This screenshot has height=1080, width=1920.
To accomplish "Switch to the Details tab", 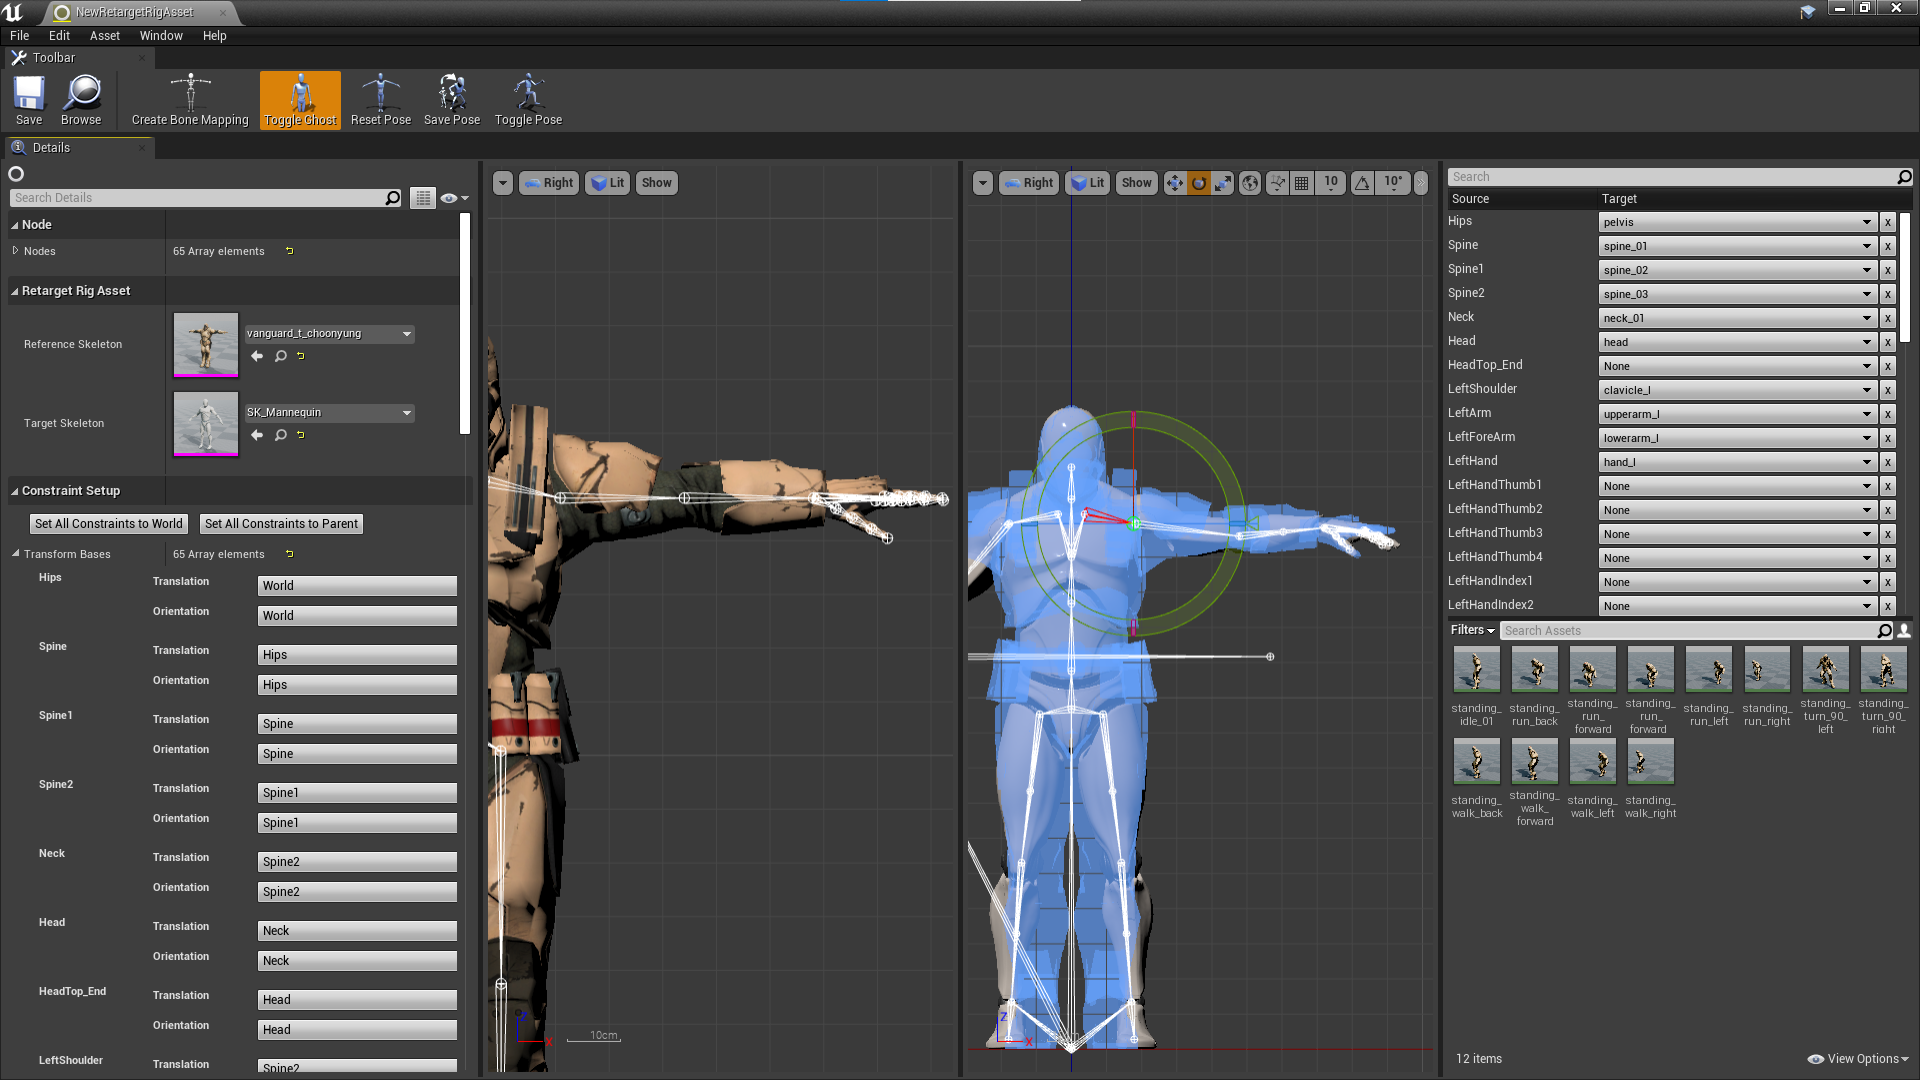I will pyautogui.click(x=50, y=147).
